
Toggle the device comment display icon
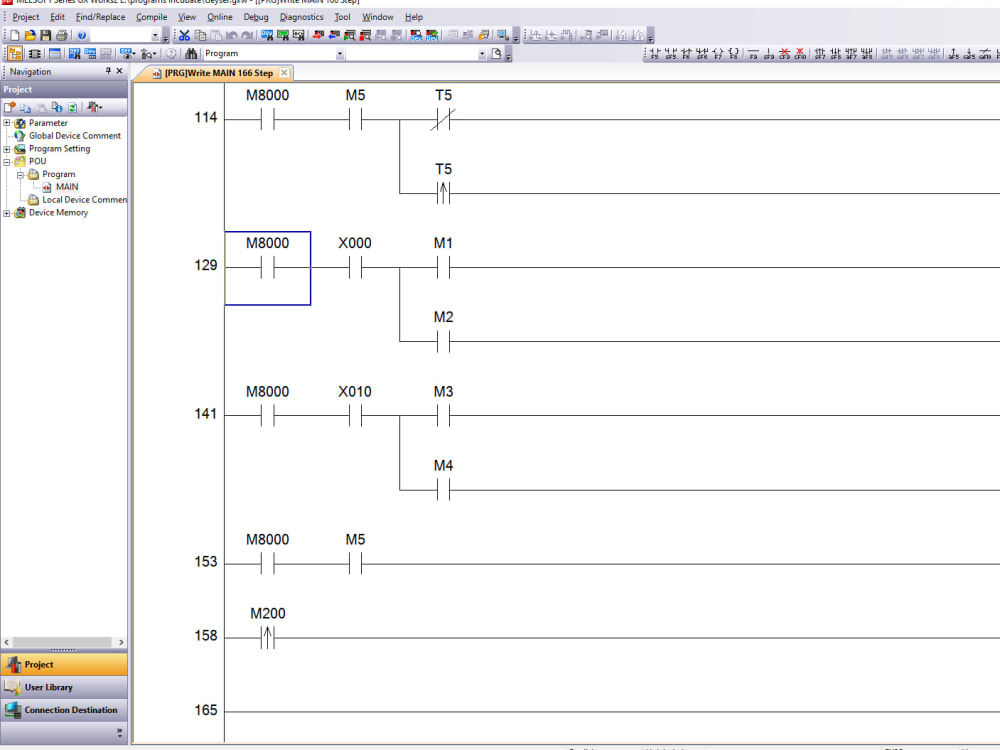click(127, 52)
